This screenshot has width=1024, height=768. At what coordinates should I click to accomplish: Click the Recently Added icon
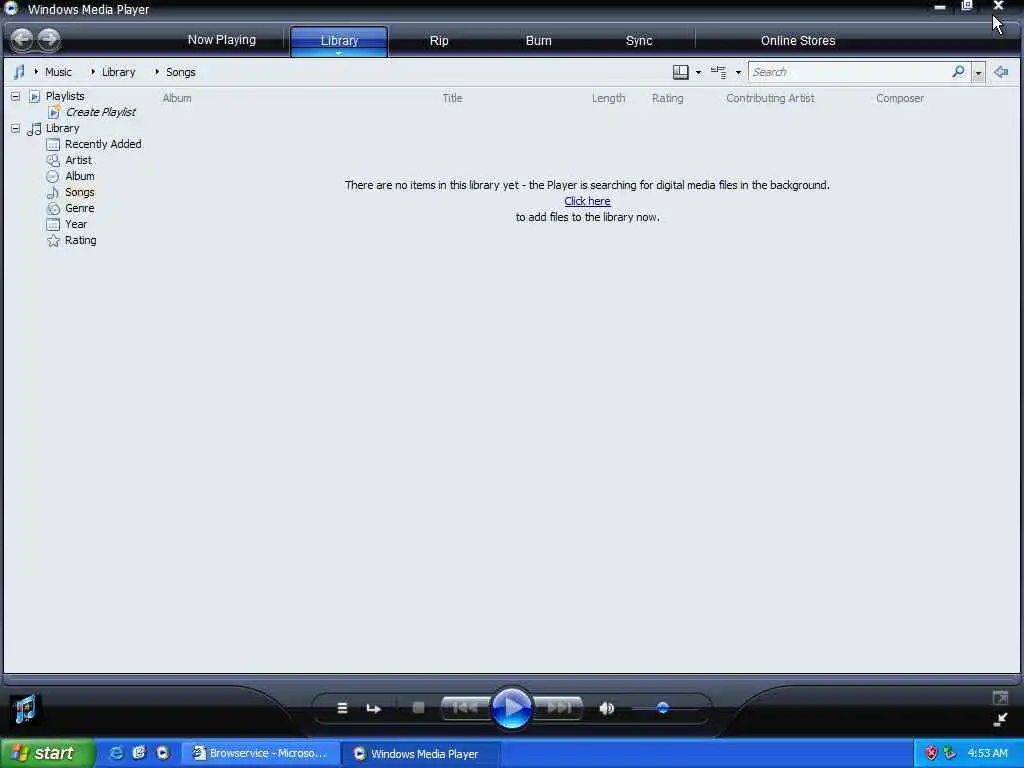(53, 144)
